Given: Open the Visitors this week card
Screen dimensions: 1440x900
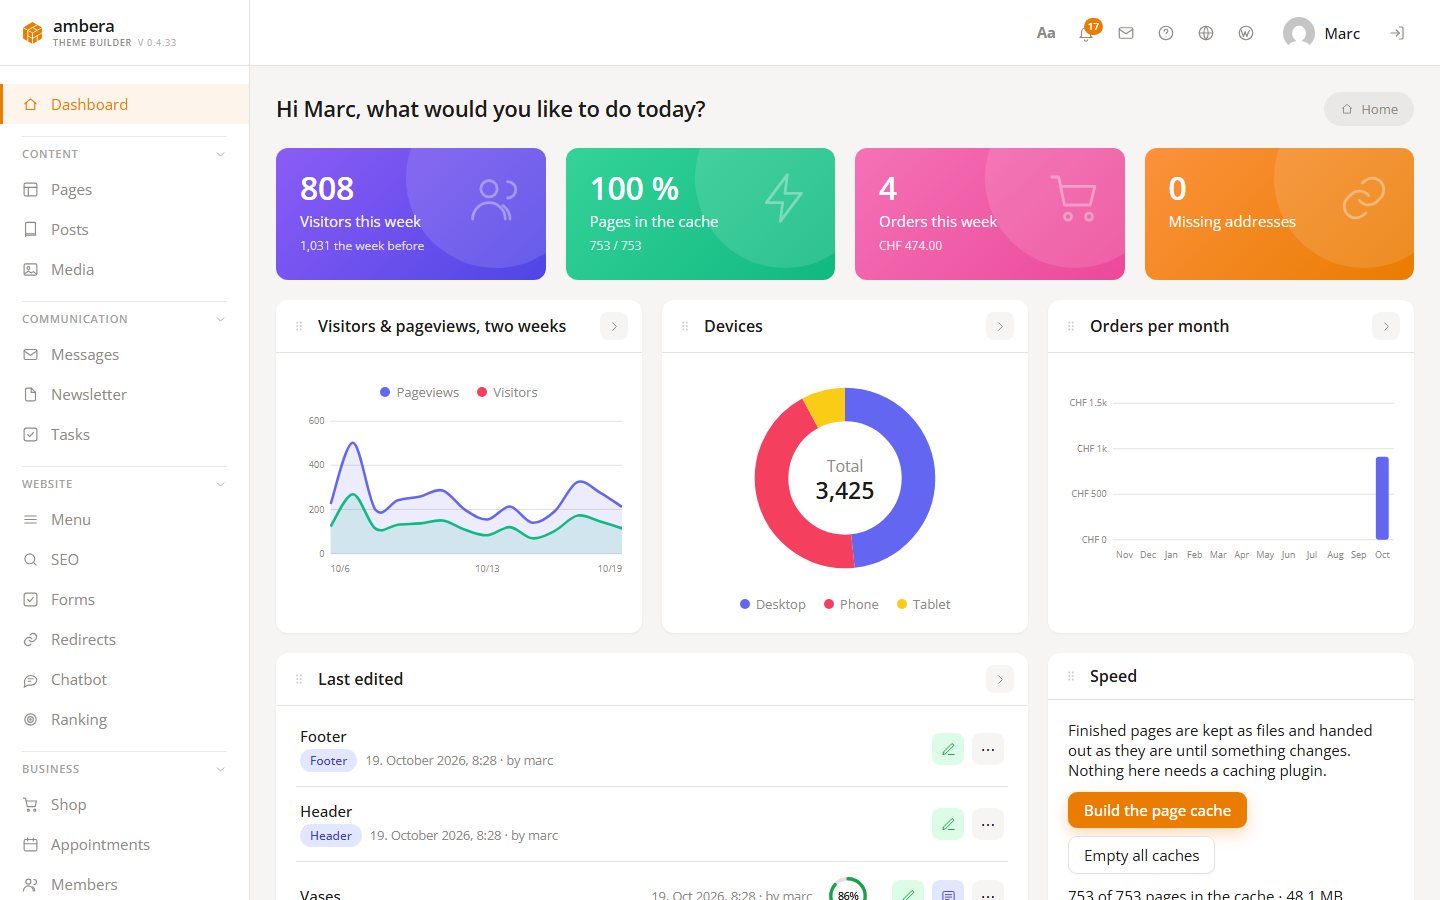Looking at the screenshot, I should [x=411, y=214].
